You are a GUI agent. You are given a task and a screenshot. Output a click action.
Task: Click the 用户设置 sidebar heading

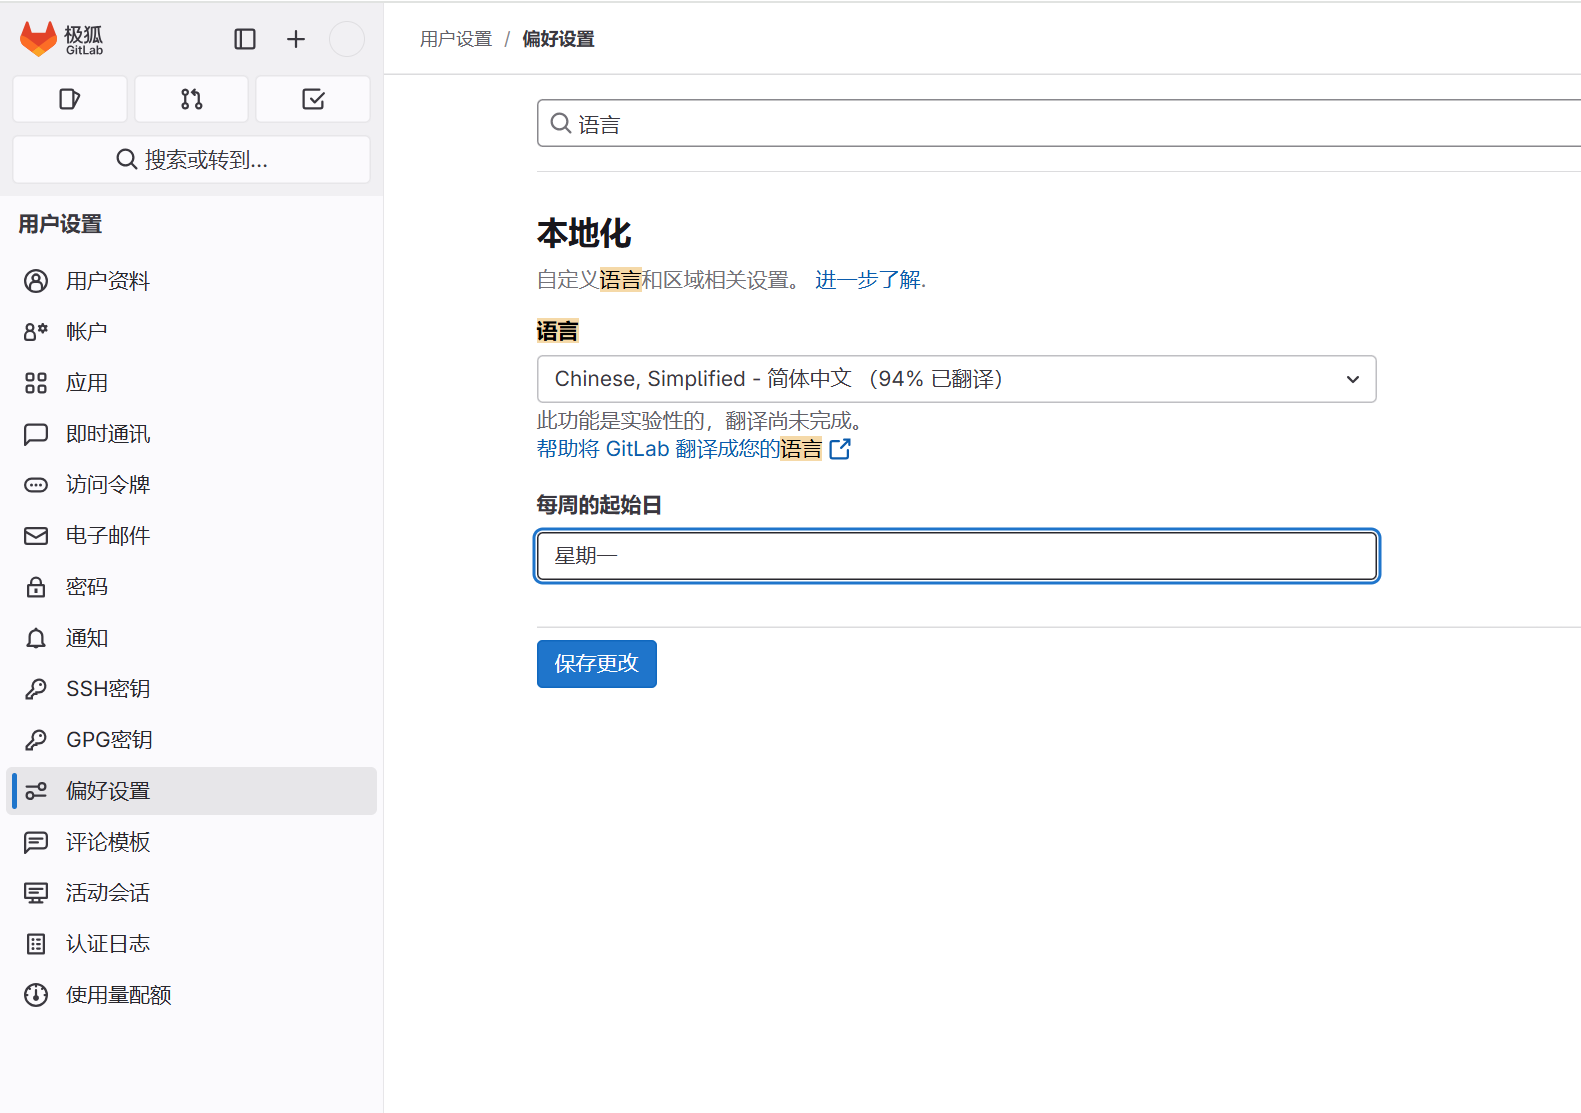pos(60,224)
